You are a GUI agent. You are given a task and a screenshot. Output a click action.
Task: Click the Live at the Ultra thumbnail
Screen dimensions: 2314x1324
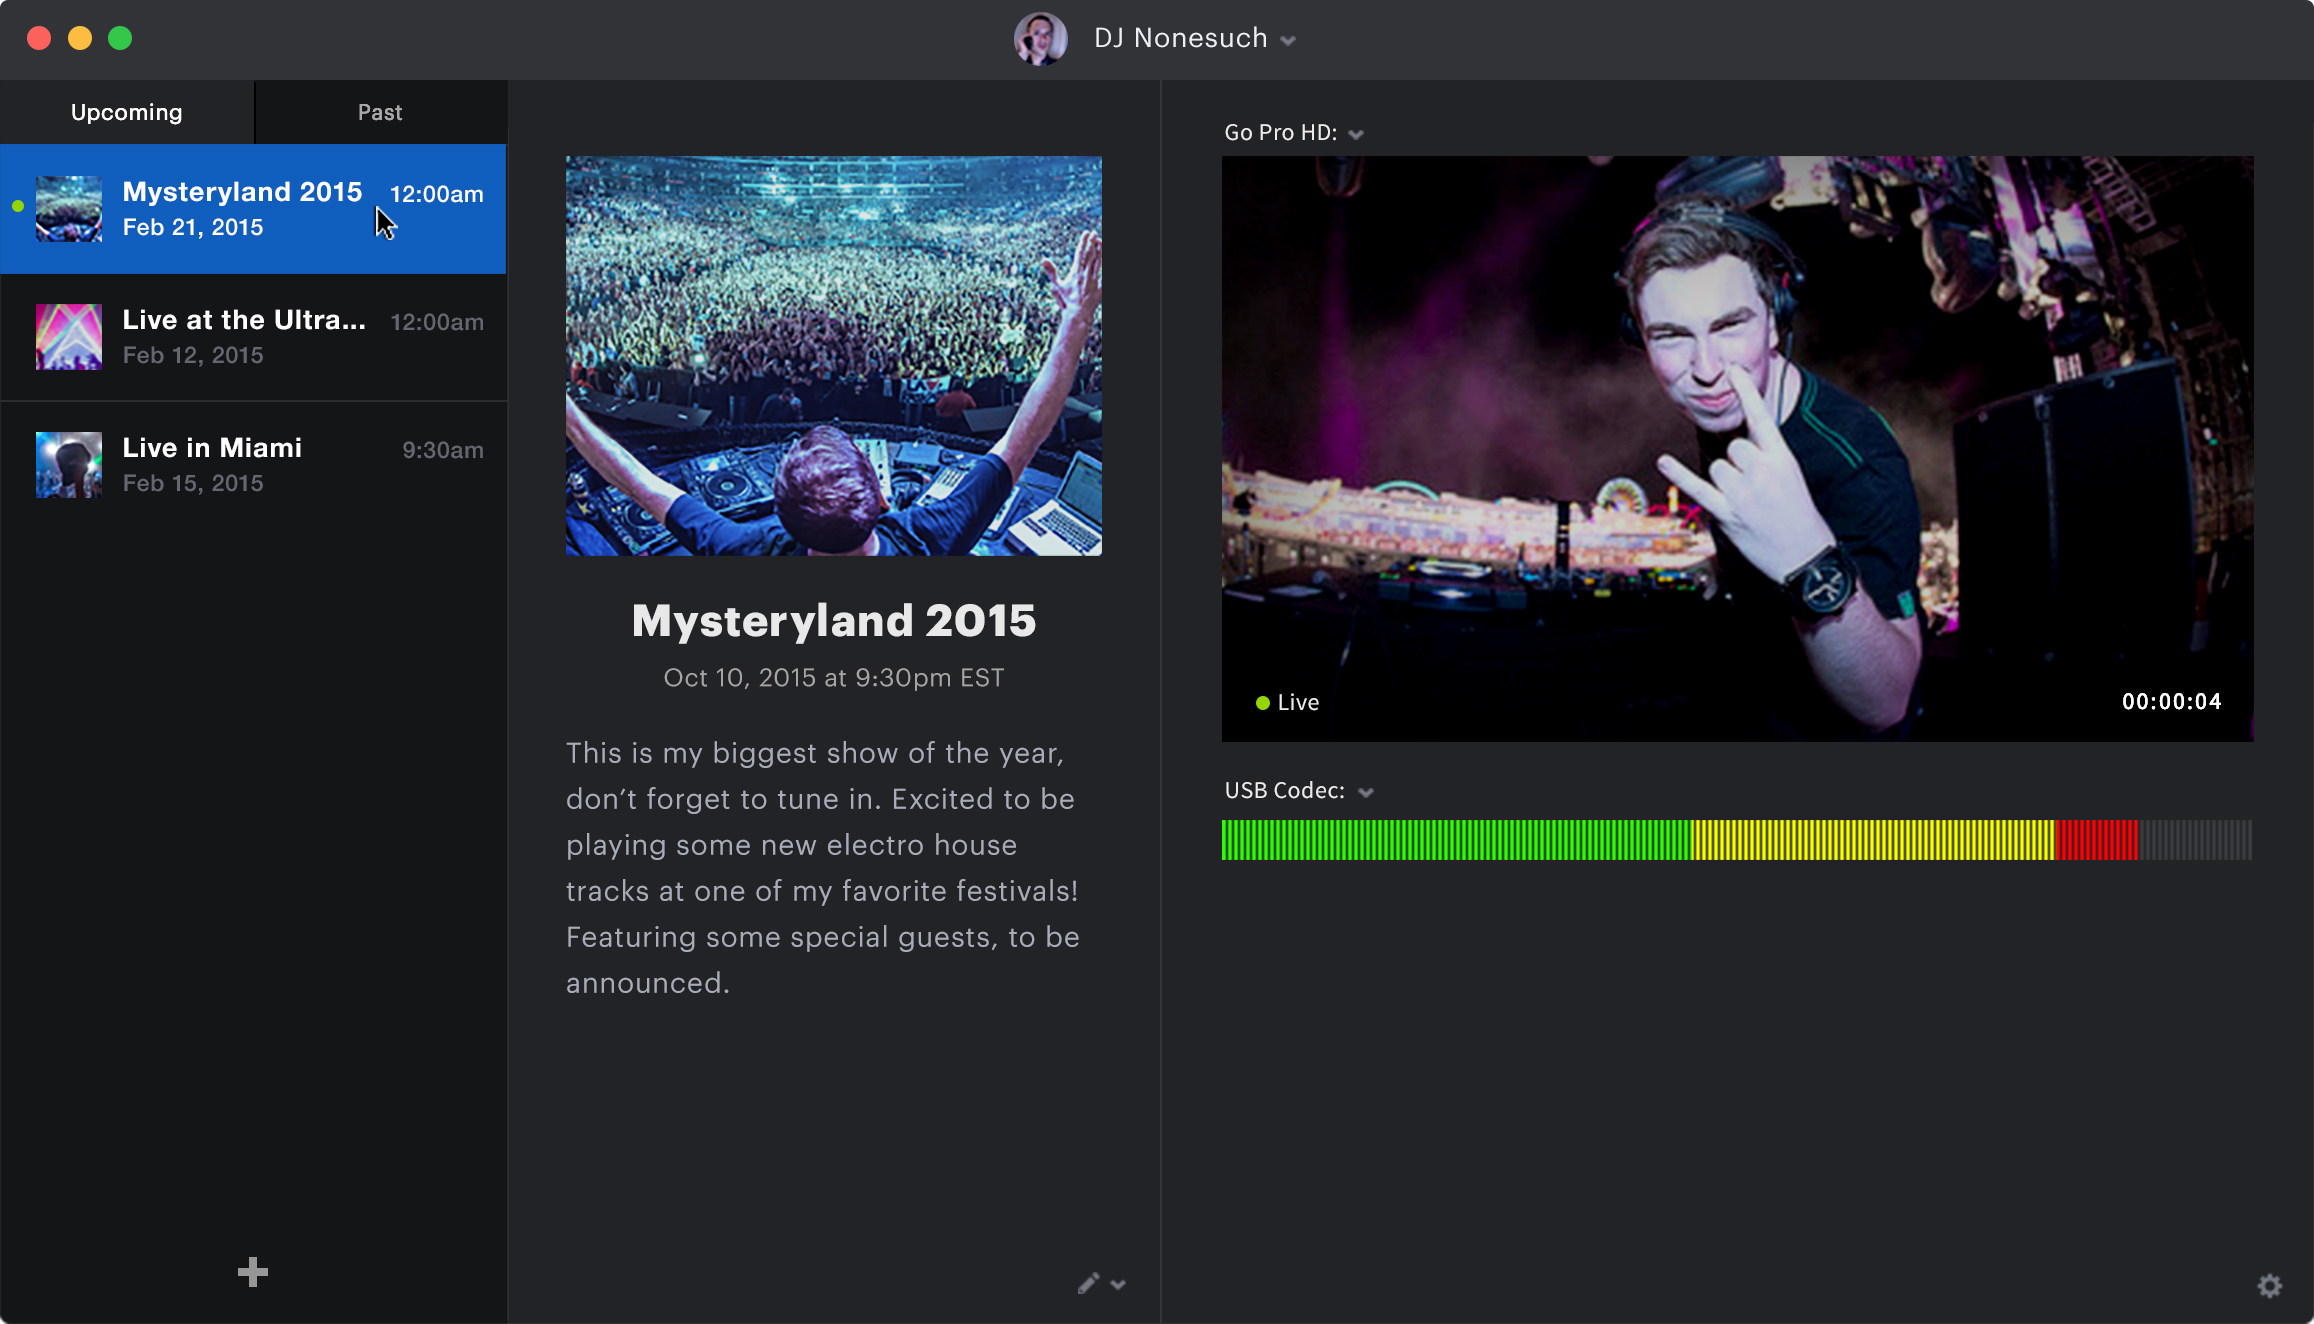pos(69,337)
